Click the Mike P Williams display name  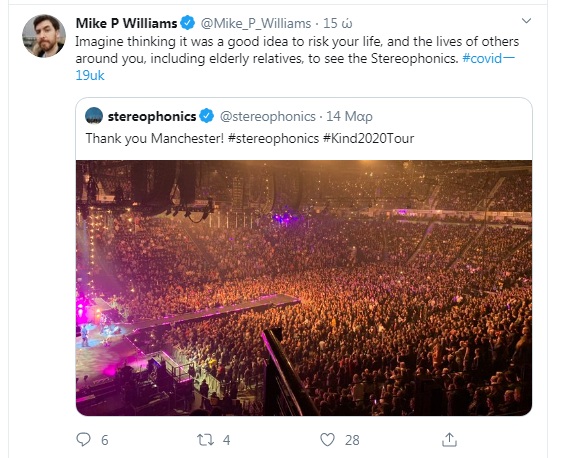coord(126,23)
